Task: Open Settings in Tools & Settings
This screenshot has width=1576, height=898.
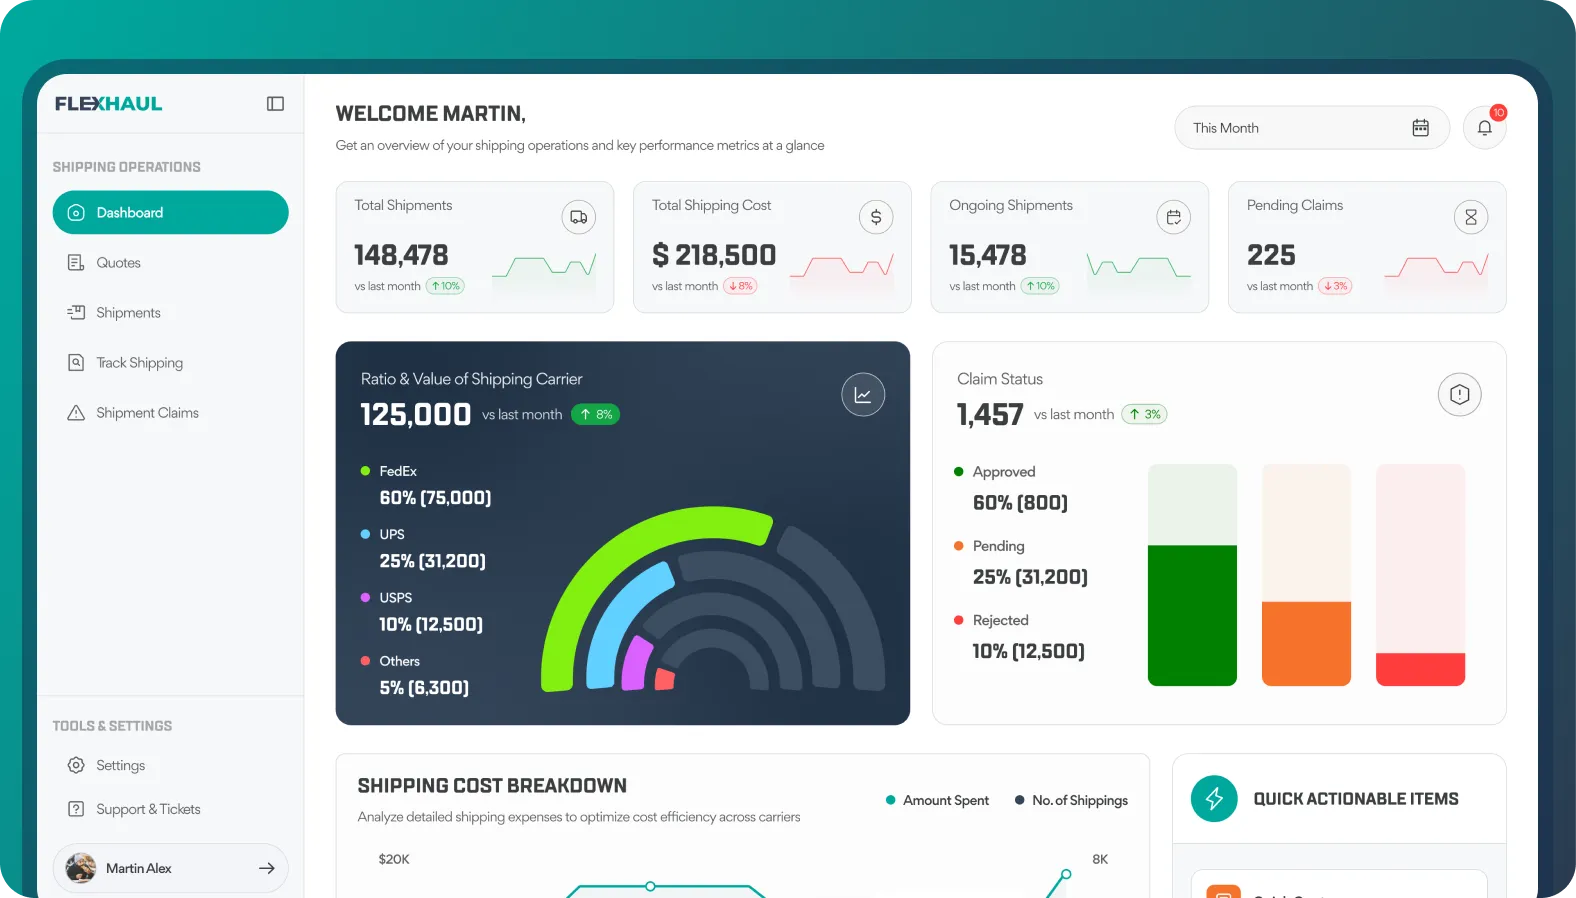Action: click(171, 765)
